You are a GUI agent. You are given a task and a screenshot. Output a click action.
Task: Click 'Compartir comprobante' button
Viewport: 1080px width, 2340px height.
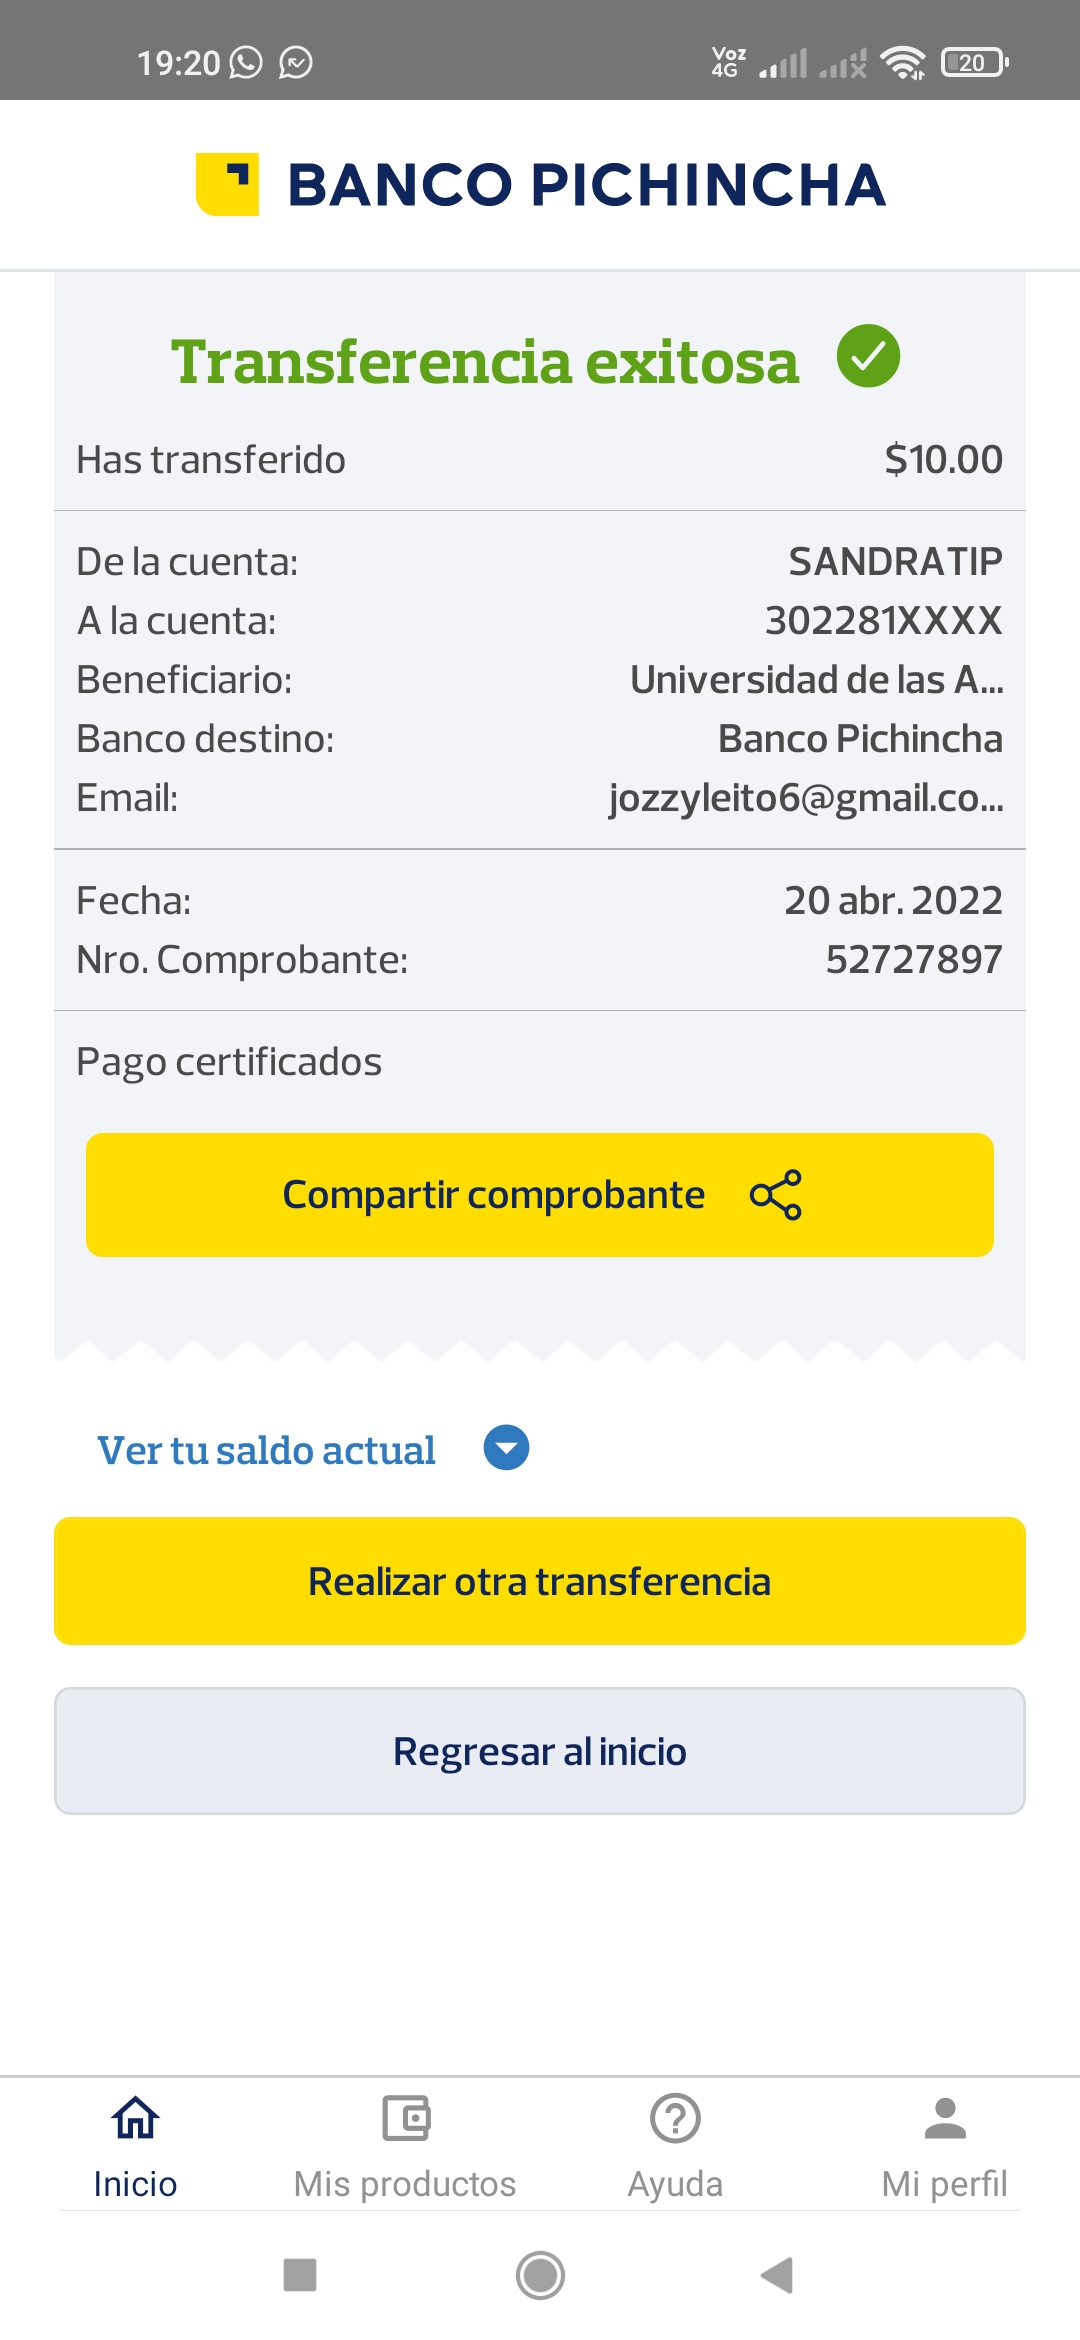pyautogui.click(x=494, y=1195)
